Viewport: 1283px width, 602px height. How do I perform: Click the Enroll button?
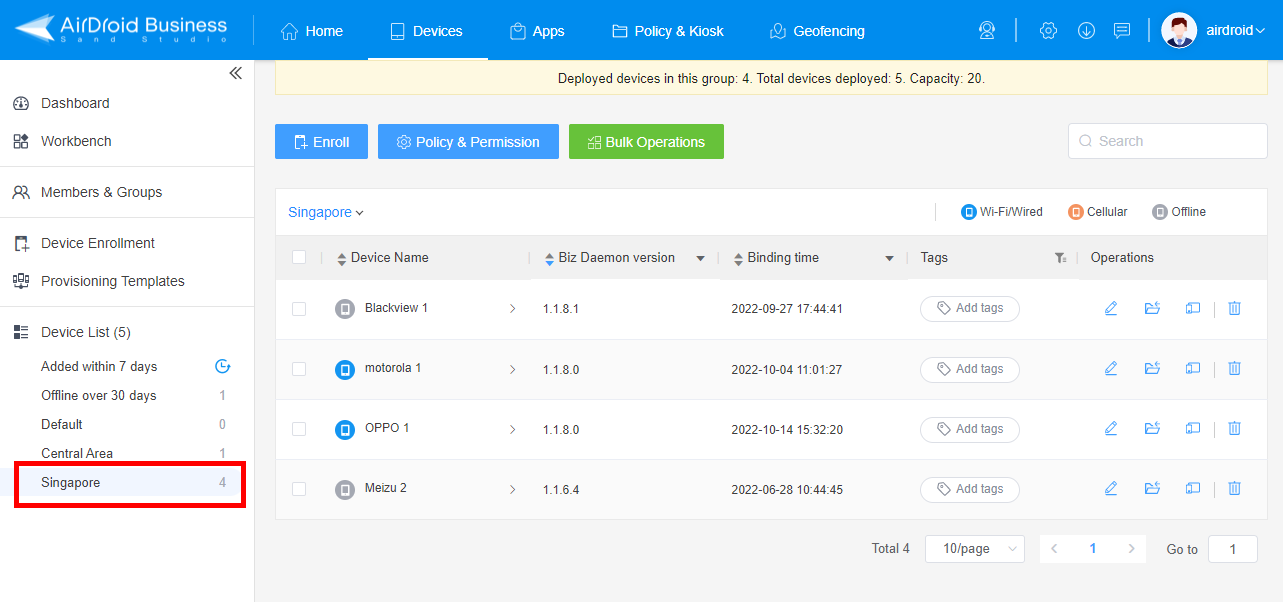click(x=321, y=142)
